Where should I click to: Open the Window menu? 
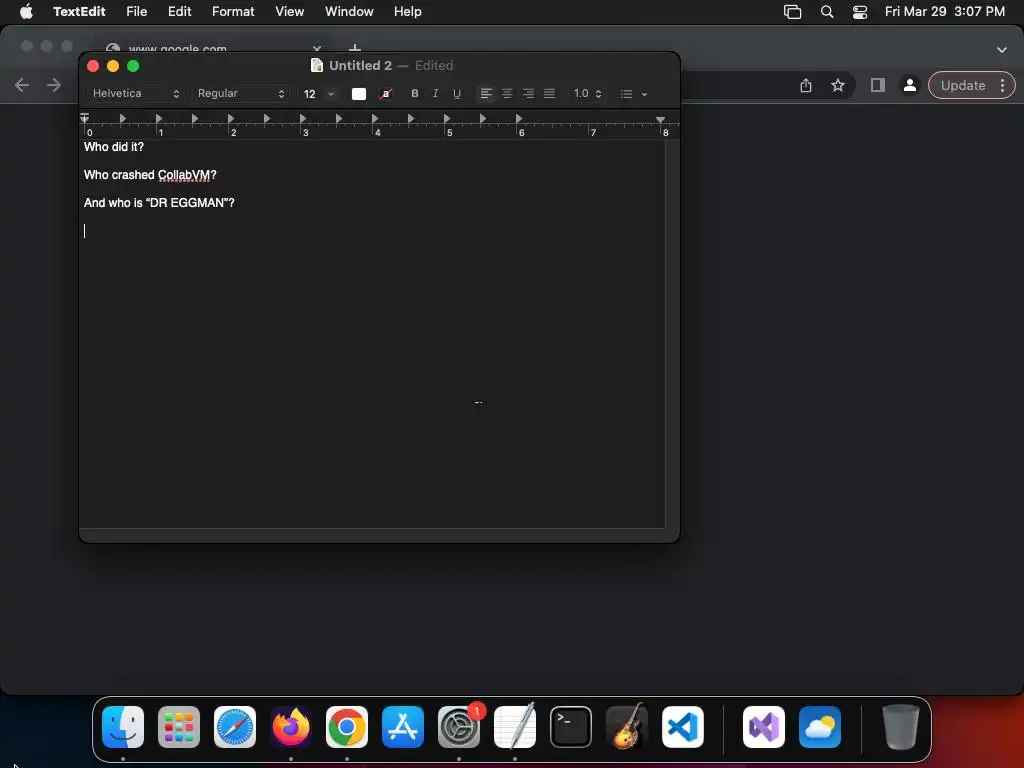tap(349, 11)
